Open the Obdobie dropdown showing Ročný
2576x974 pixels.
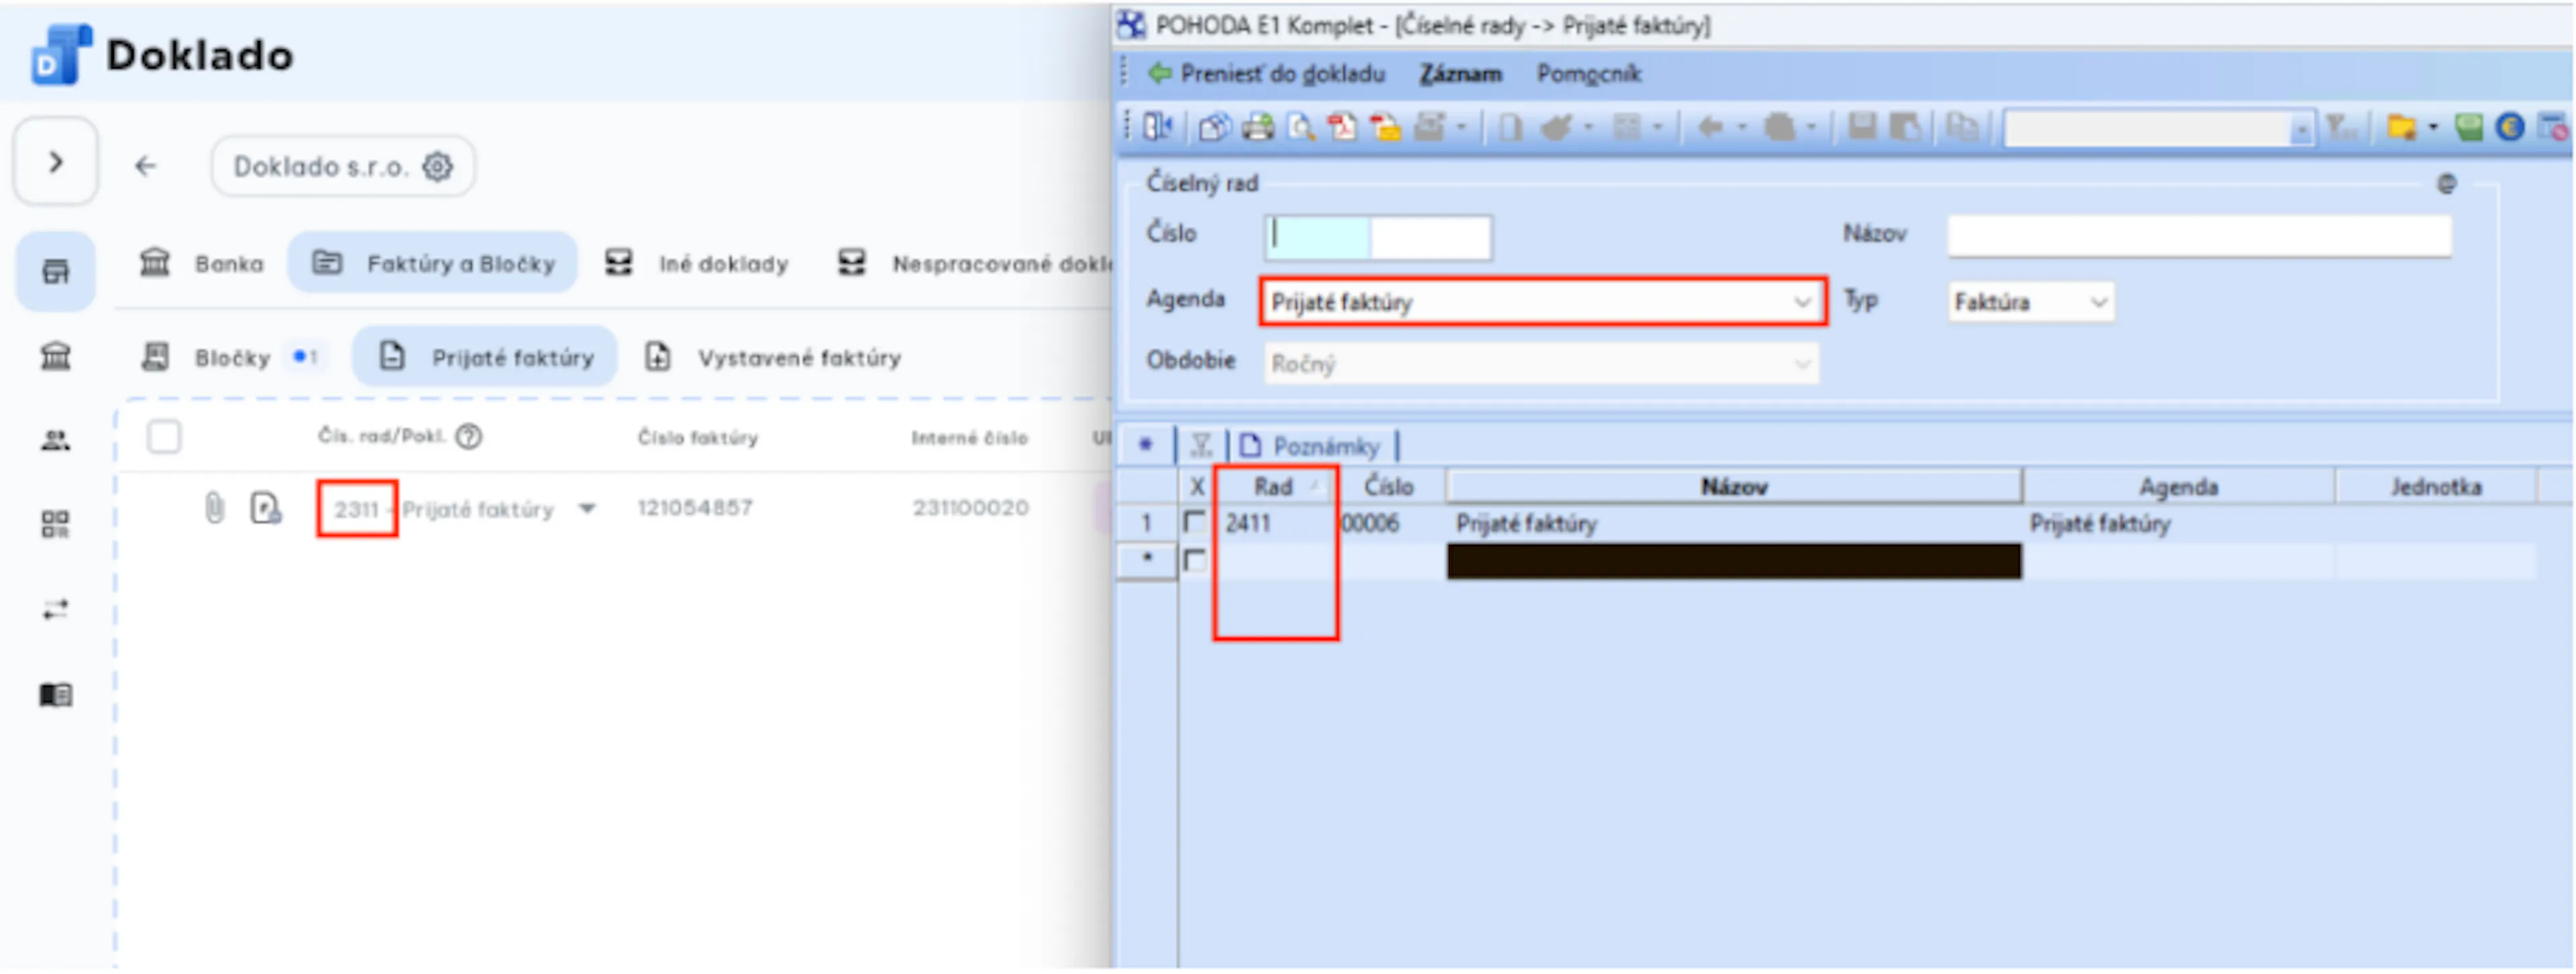(1542, 364)
